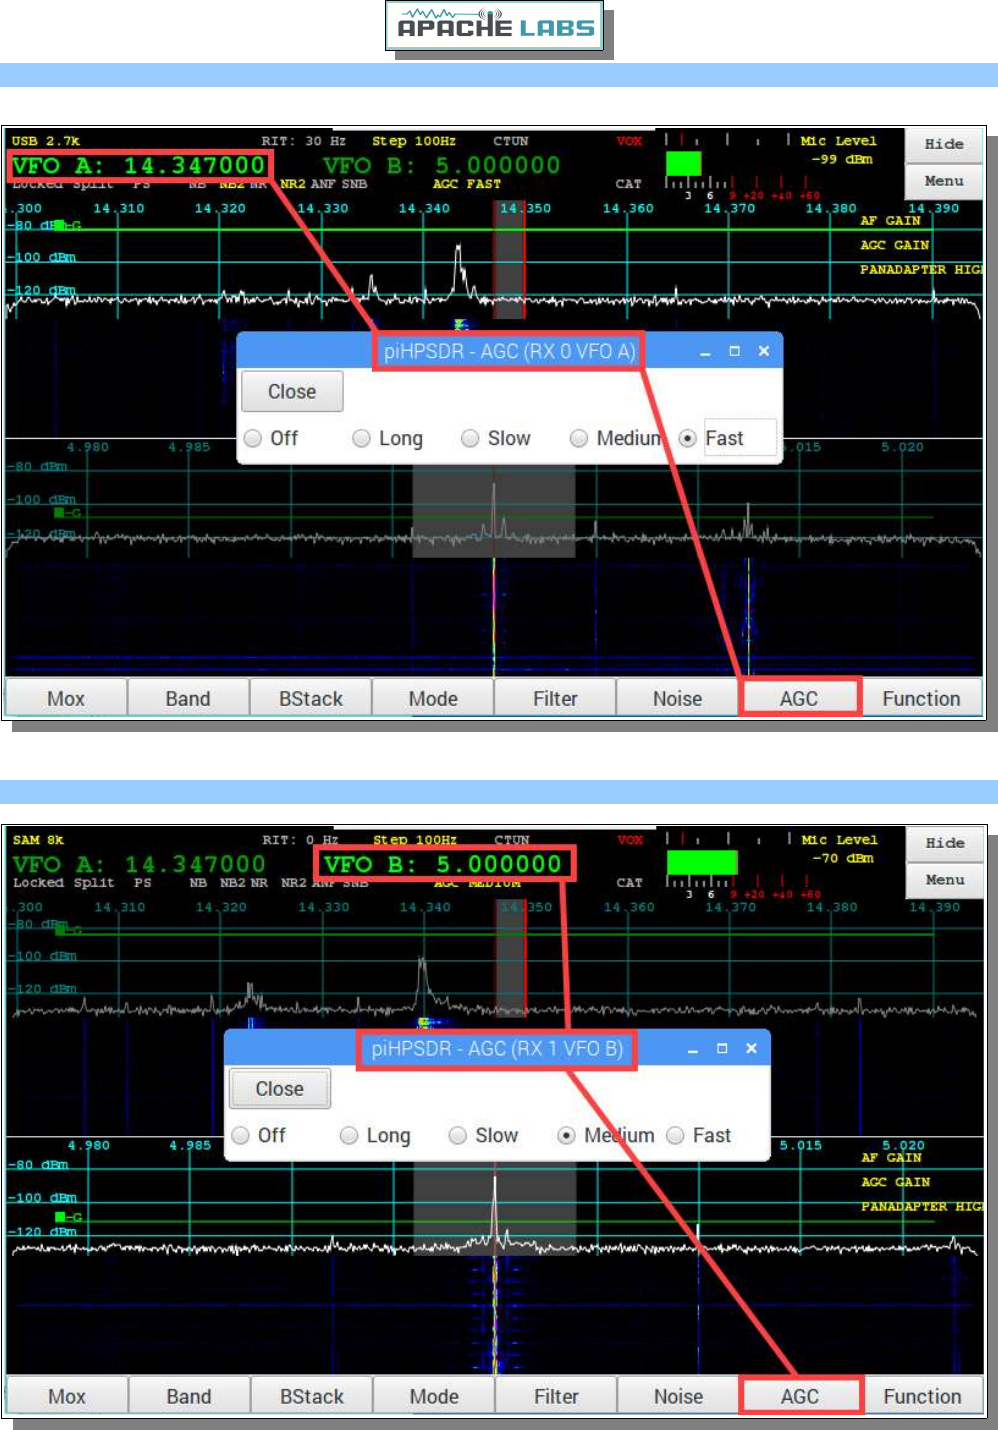This screenshot has height=1430, width=998.
Task: Click 'PANADAPTER HIGH' label in USB 2.7k screen
Action: (921, 270)
